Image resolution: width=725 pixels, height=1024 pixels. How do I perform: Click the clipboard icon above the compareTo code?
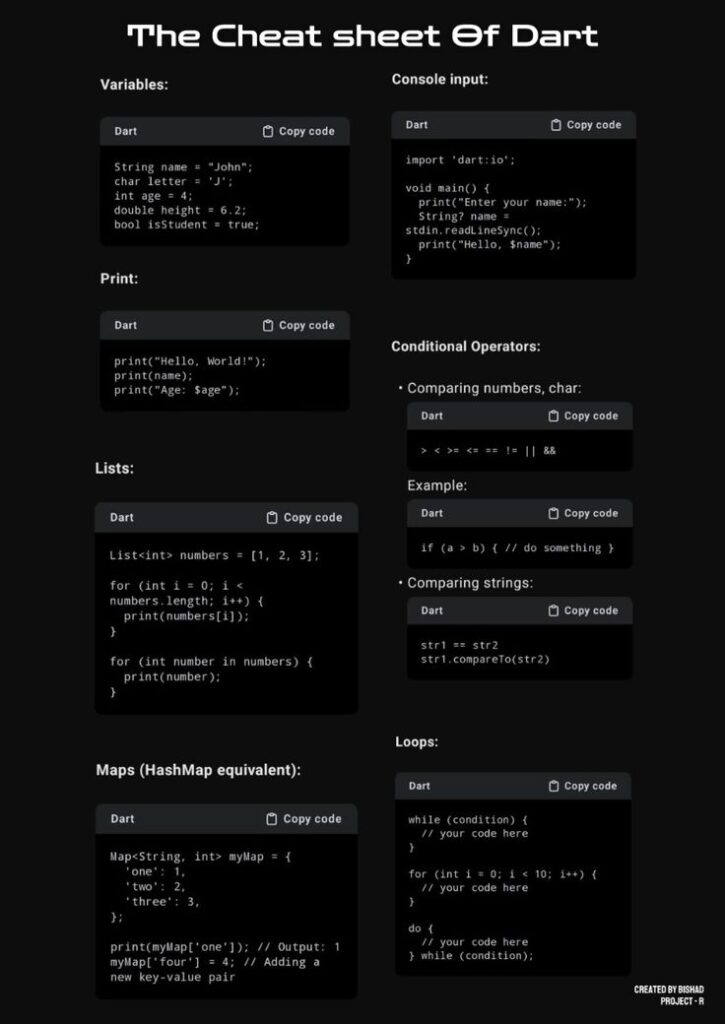pyautogui.click(x=553, y=610)
